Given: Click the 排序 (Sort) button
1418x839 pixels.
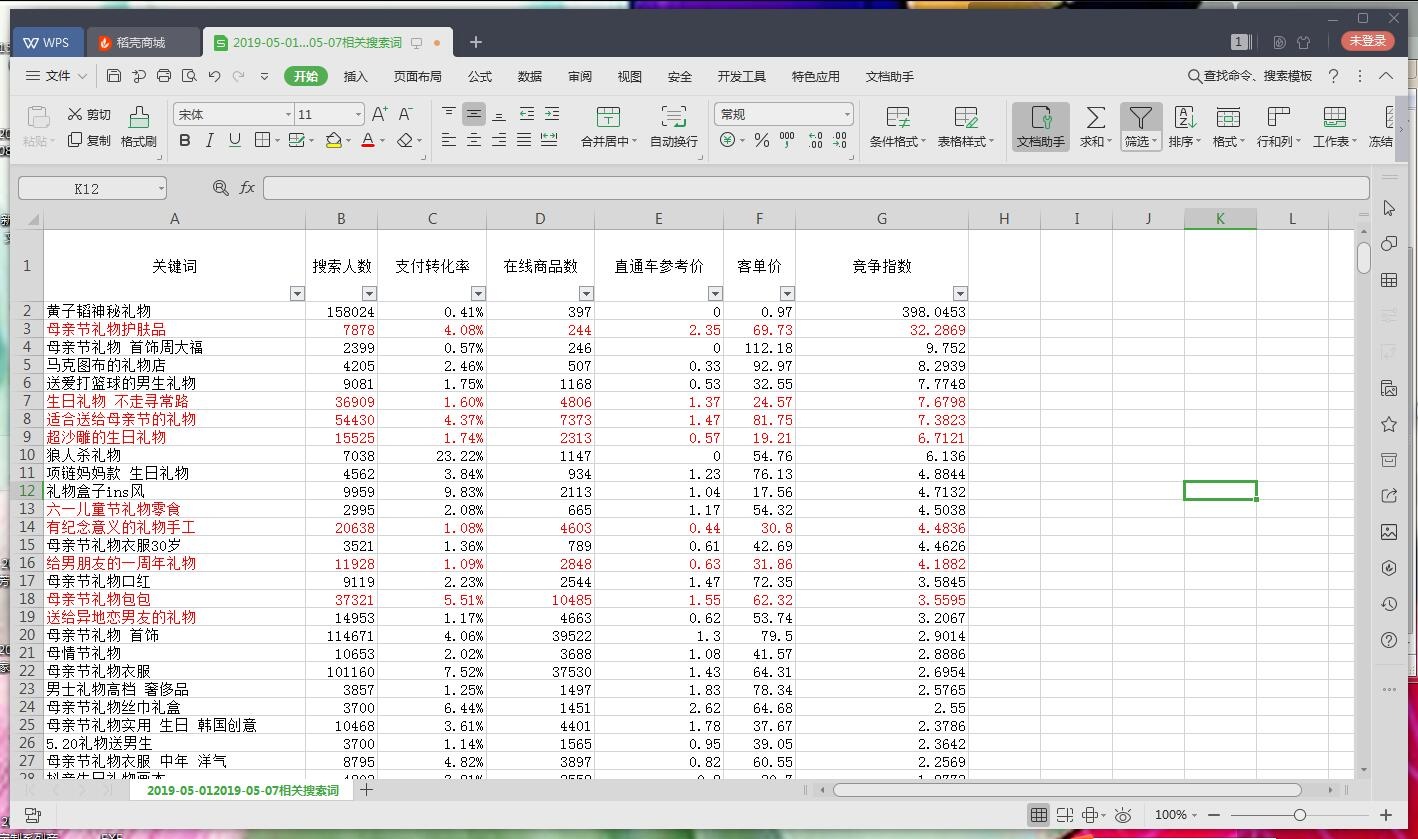Looking at the screenshot, I should pos(1185,127).
